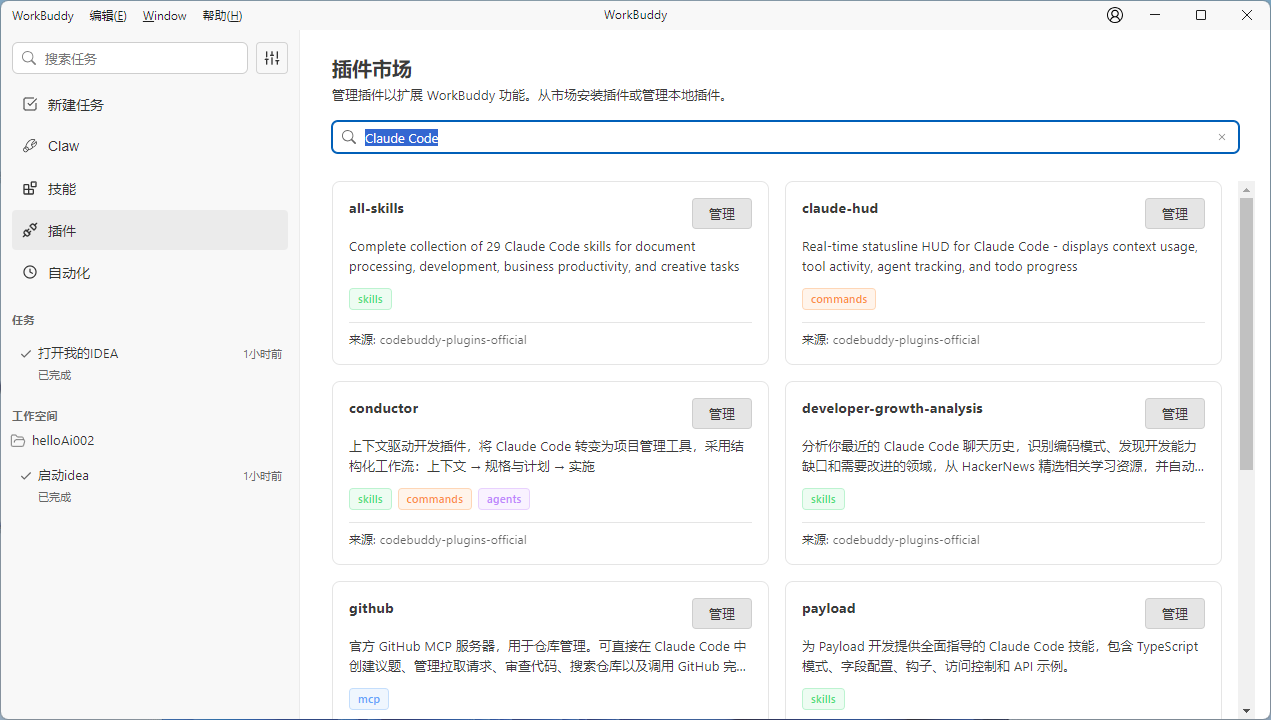This screenshot has height=720, width=1271.
Task: Click 管理 for the payload plugin
Action: 1175,613
